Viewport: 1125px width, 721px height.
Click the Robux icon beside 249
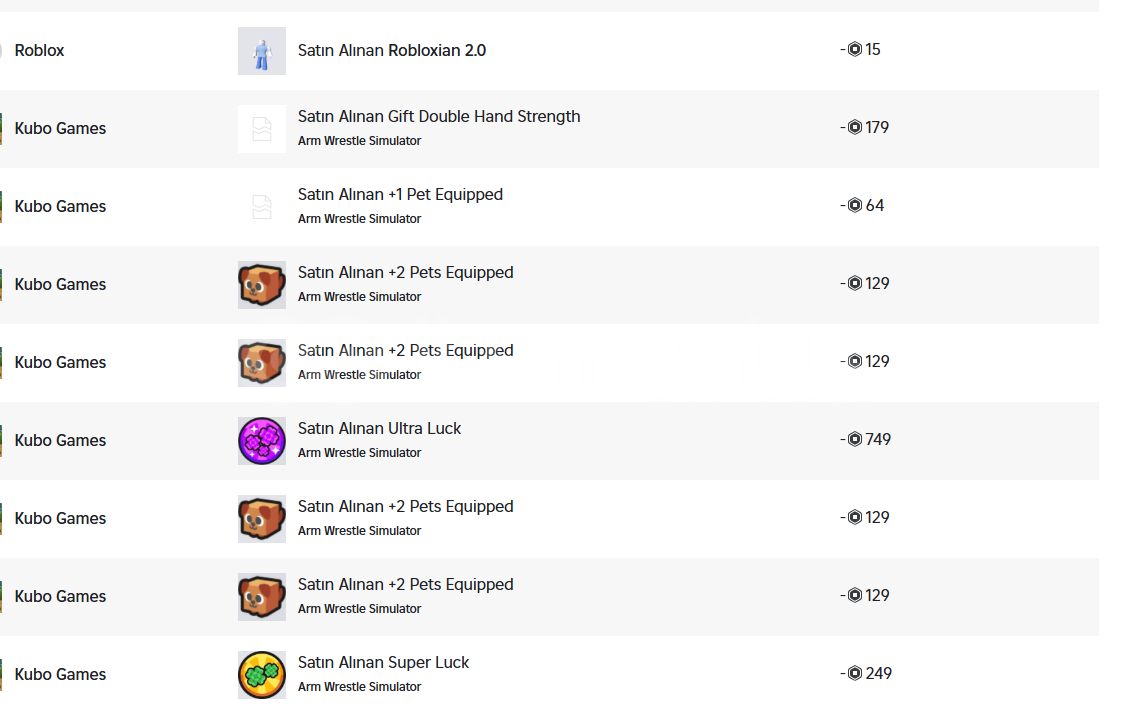855,673
